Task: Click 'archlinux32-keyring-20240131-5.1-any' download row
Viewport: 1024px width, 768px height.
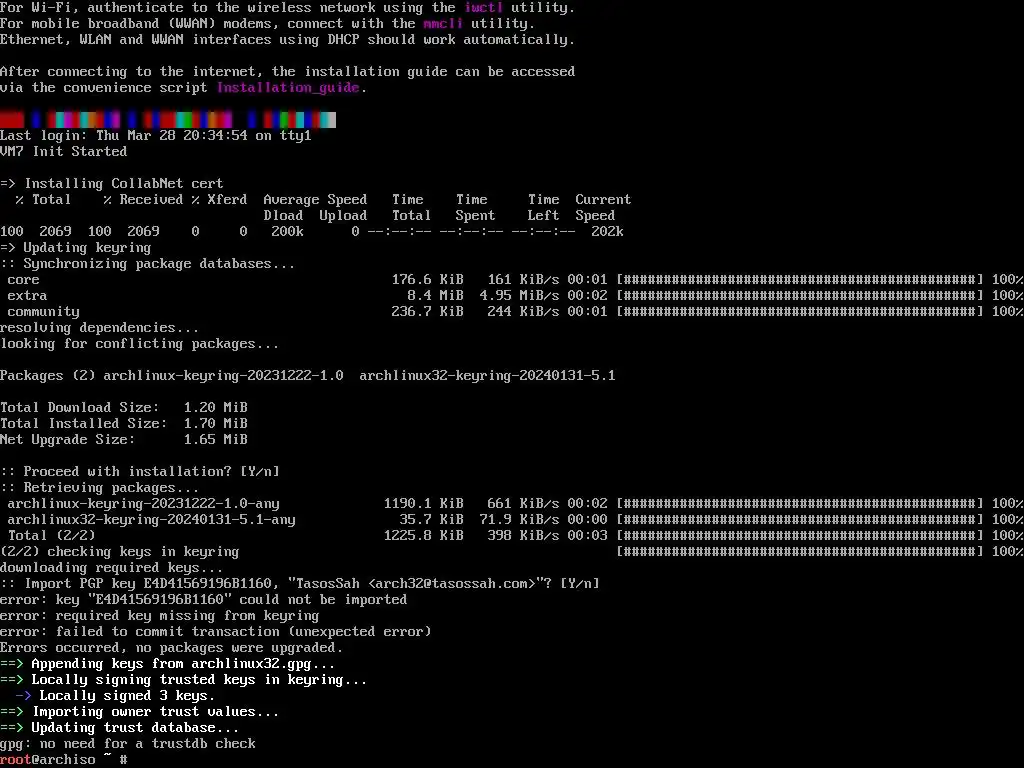Action: [x=512, y=520]
